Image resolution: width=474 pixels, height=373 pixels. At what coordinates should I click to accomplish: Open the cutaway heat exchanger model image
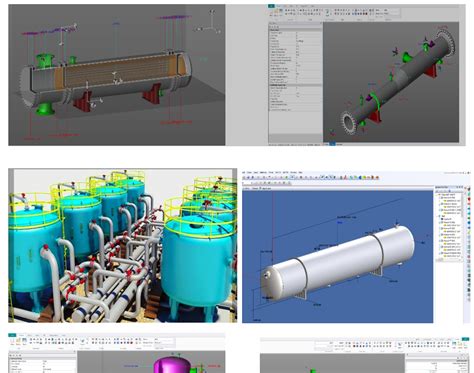tap(117, 75)
